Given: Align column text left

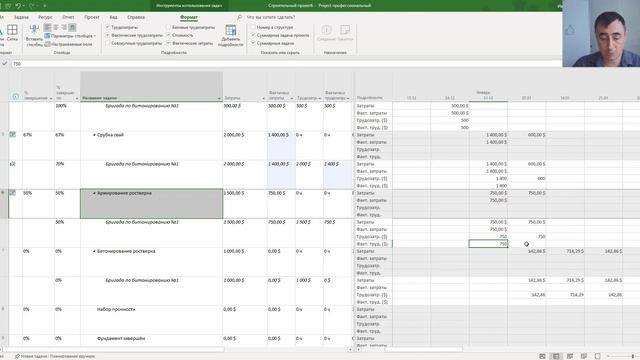Looking at the screenshot, I should click(x=48, y=27).
